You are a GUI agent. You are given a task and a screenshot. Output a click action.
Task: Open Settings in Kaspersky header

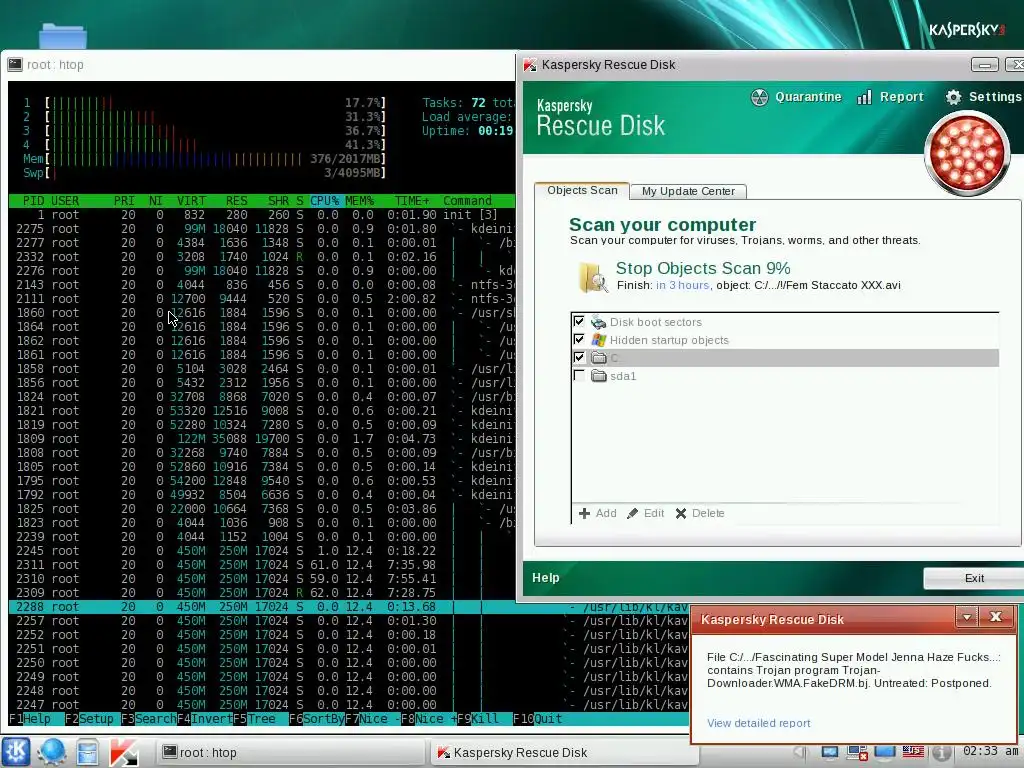pos(995,97)
